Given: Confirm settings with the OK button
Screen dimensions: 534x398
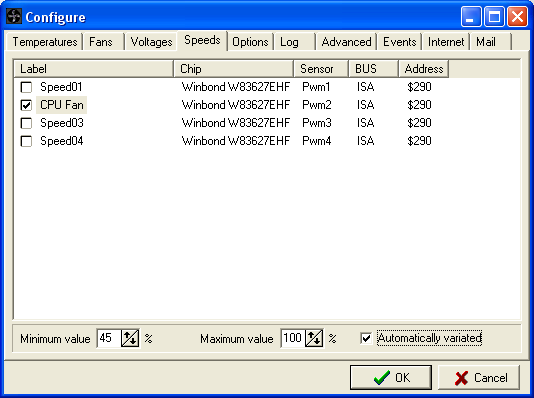Looking at the screenshot, I should point(391,378).
